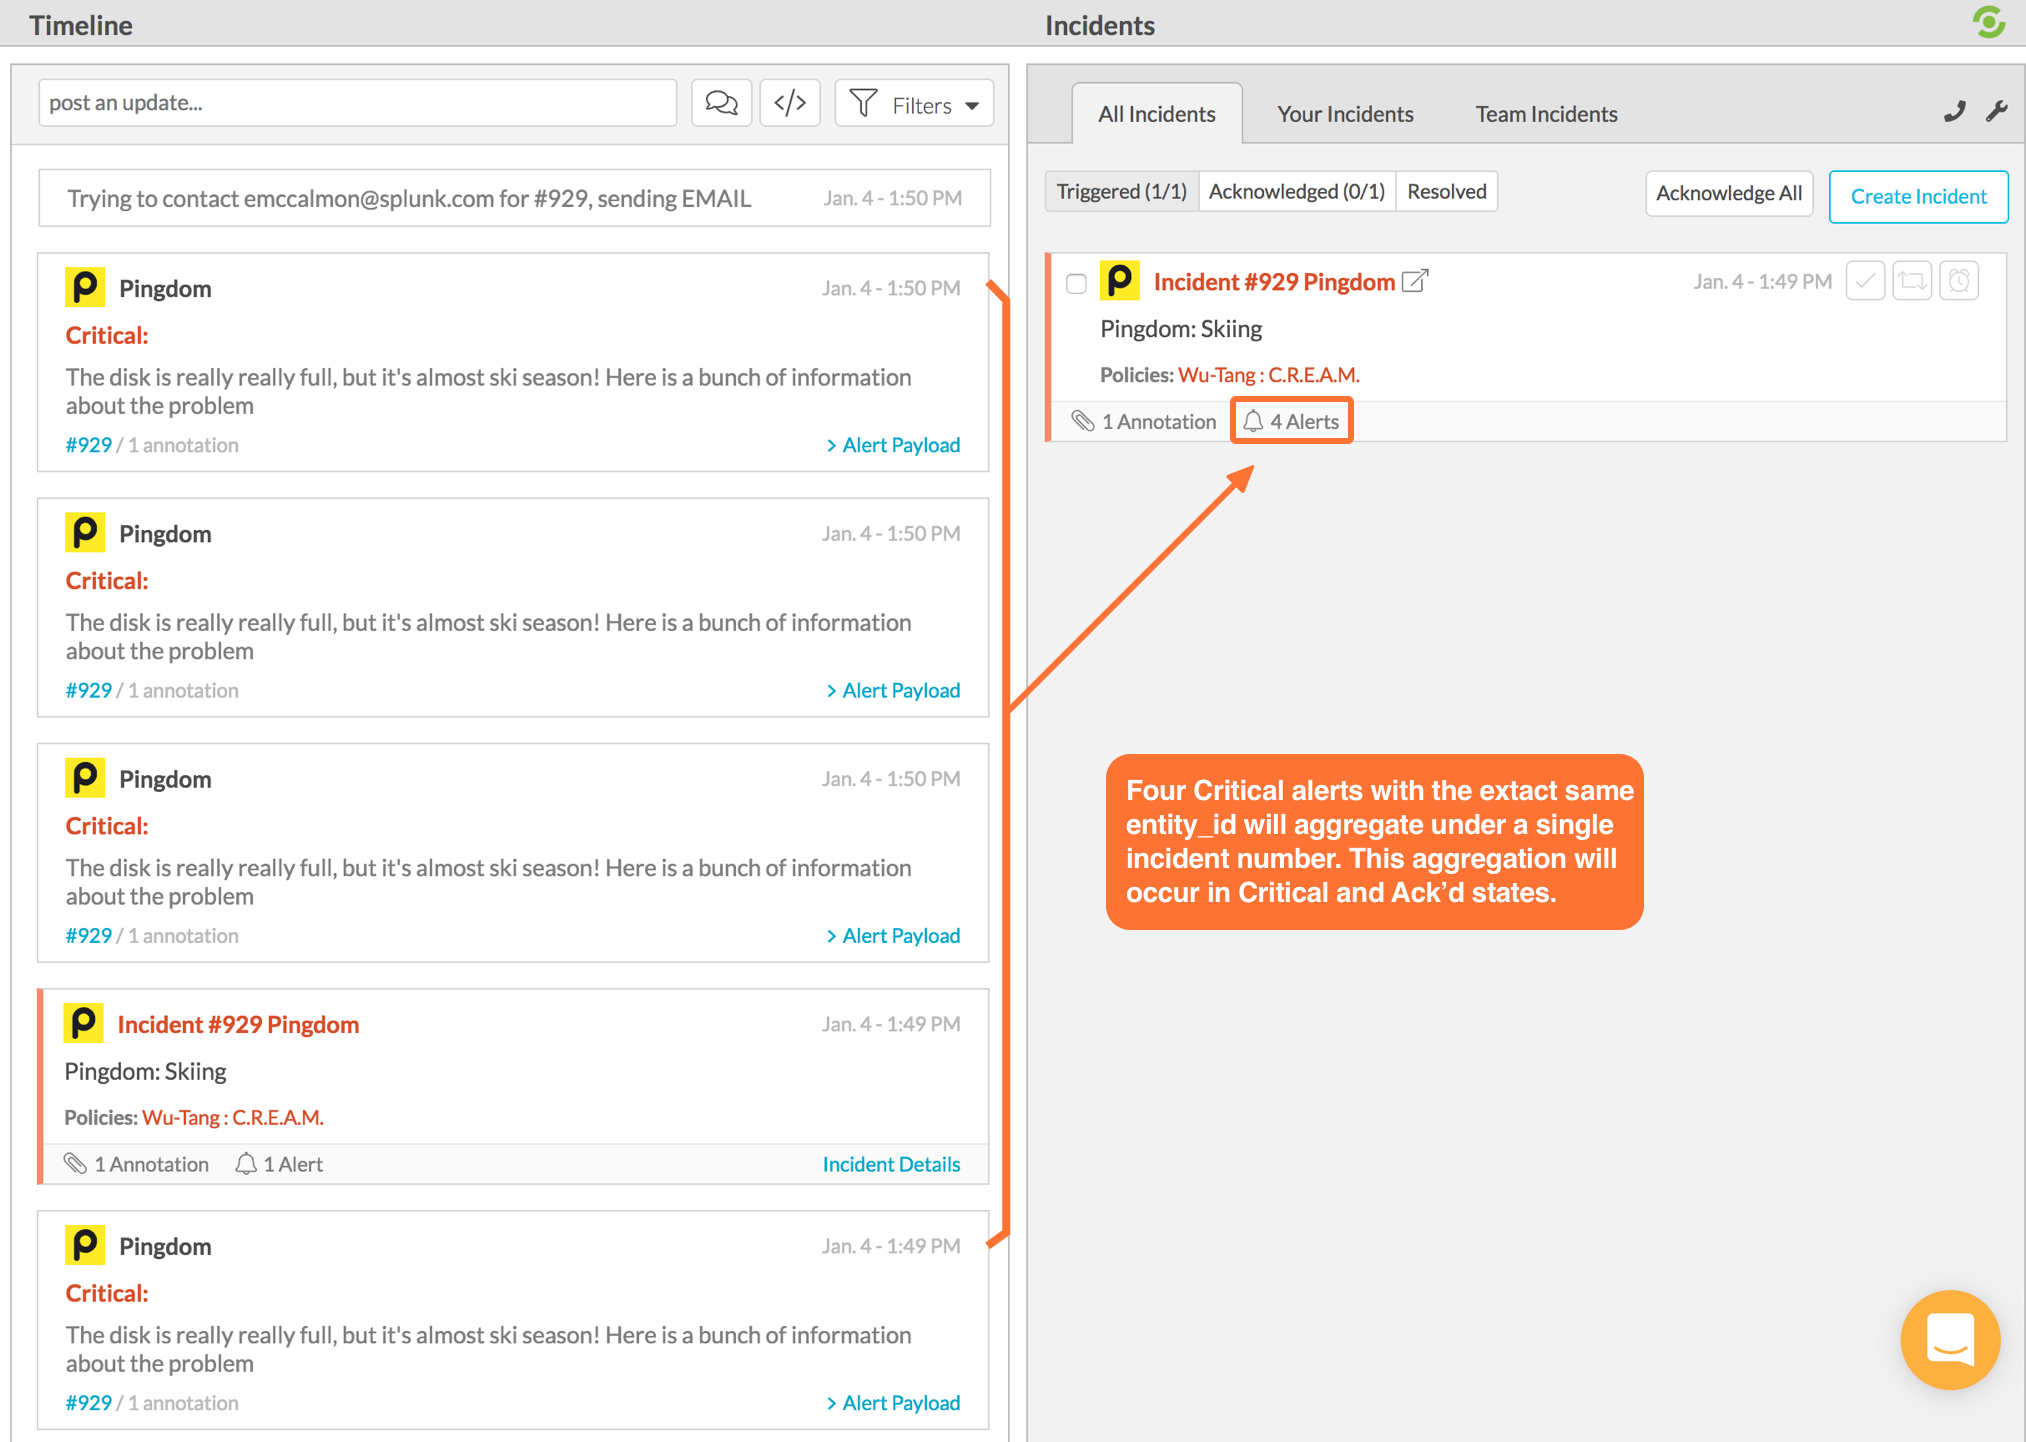The height and width of the screenshot is (1442, 2026).
Task: Click Pingdom logo on timeline Incident #929 card
Action: tap(84, 1023)
